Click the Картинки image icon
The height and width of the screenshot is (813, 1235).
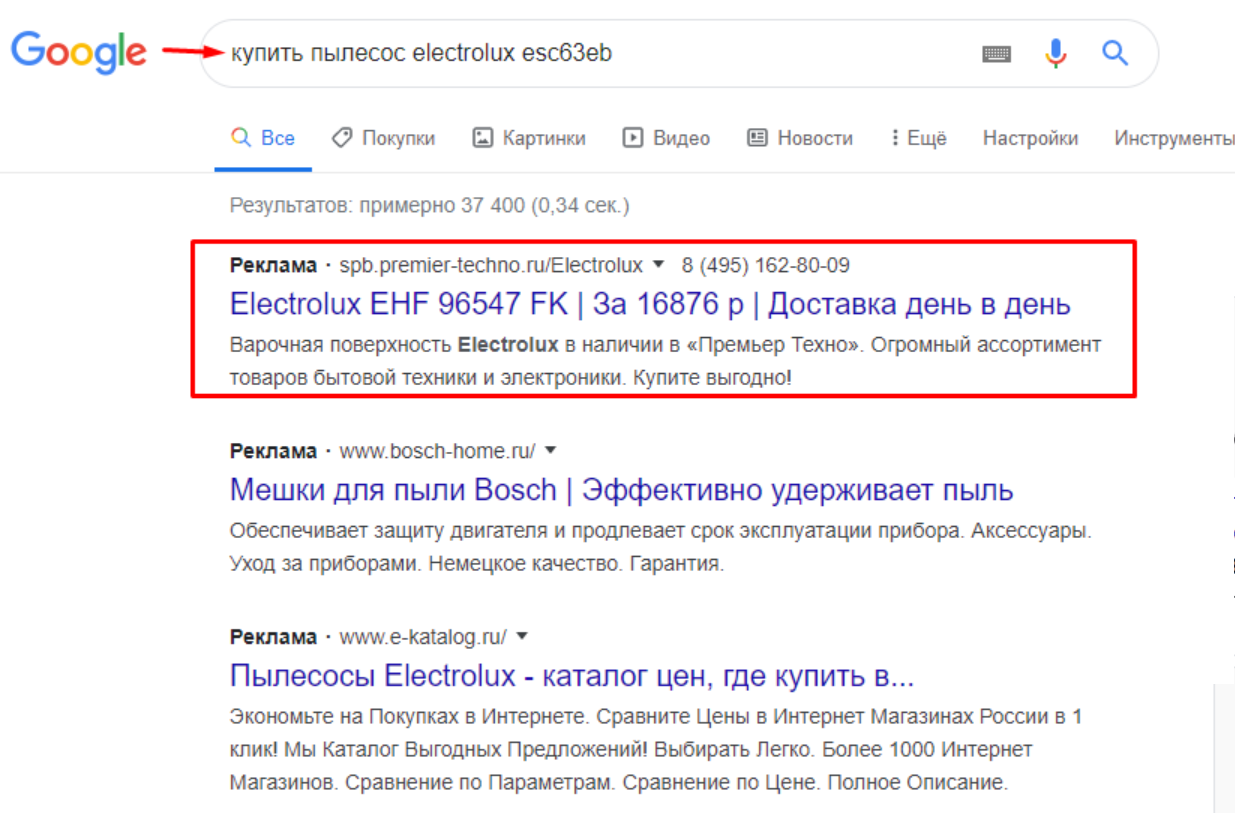click(x=483, y=138)
